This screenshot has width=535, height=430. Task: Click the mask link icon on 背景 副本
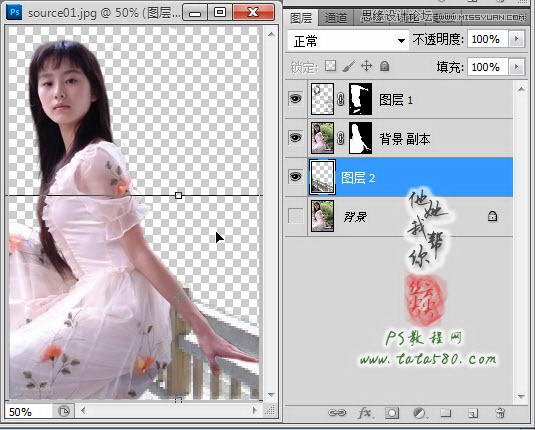coord(340,138)
